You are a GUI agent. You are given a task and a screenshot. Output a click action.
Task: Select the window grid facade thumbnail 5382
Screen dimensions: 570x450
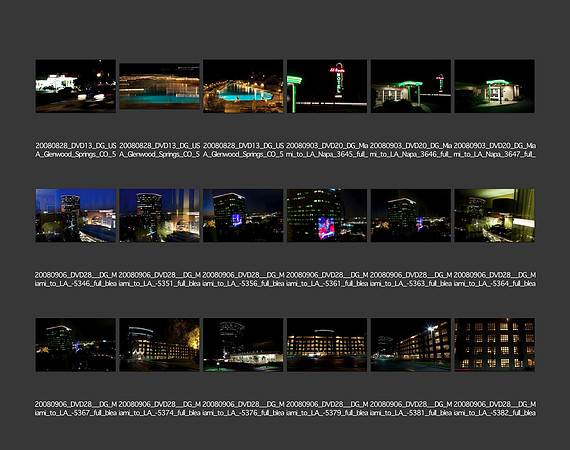tap(494, 345)
